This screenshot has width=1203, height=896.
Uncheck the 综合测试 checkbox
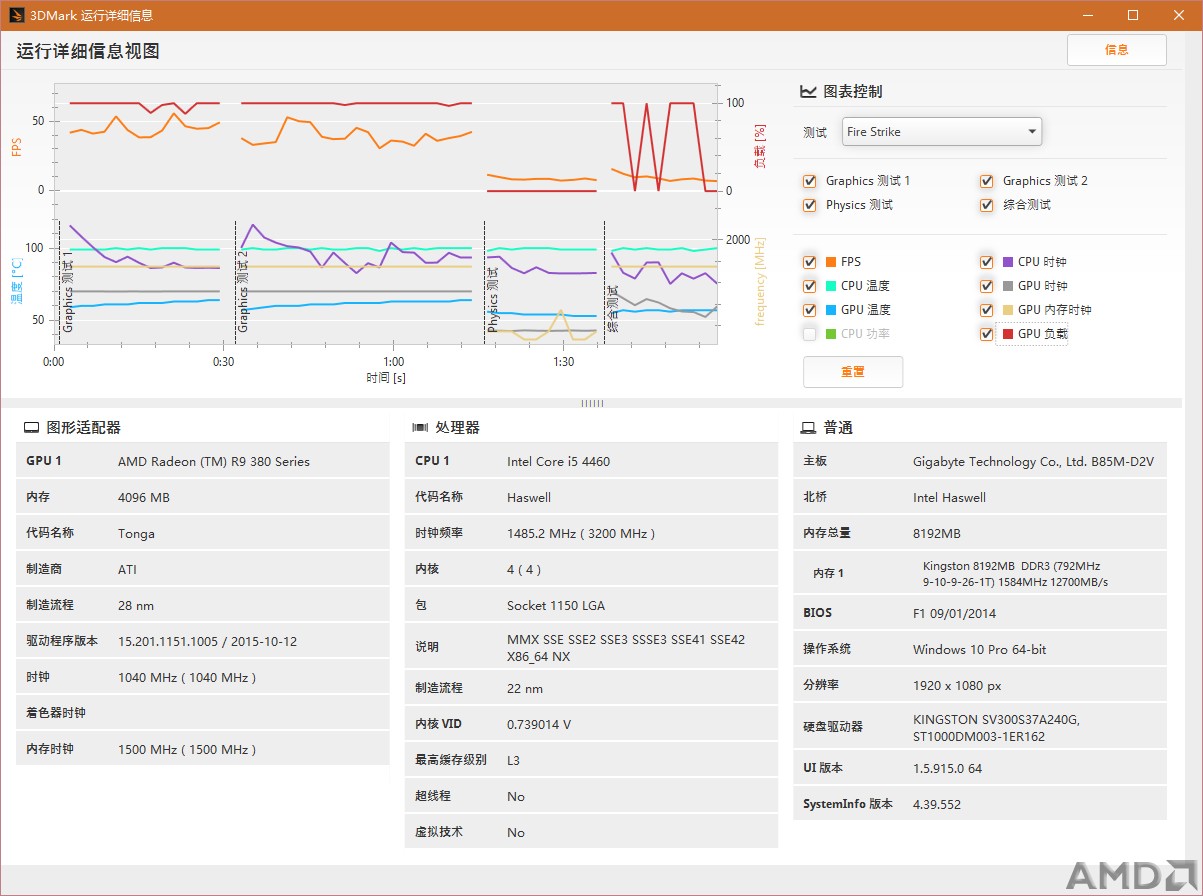pos(986,205)
